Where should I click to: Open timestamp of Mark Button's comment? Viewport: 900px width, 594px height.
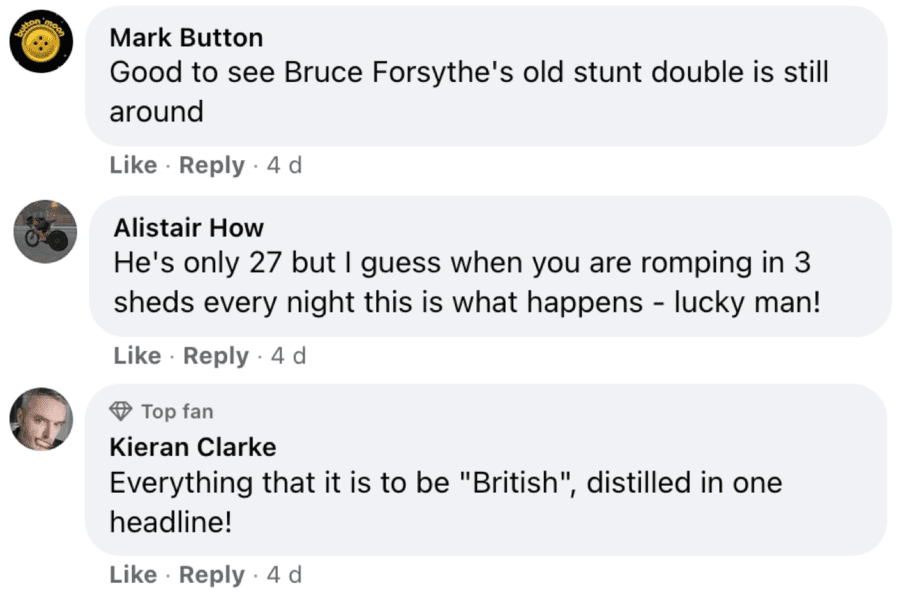[x=284, y=166]
